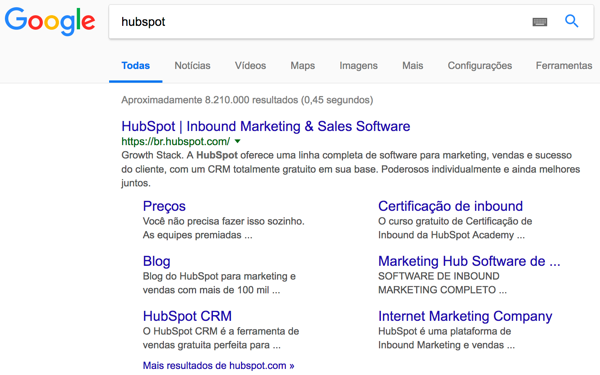
Task: Open HubSpot Inbound Marketing & Sales Software result
Action: [x=266, y=126]
